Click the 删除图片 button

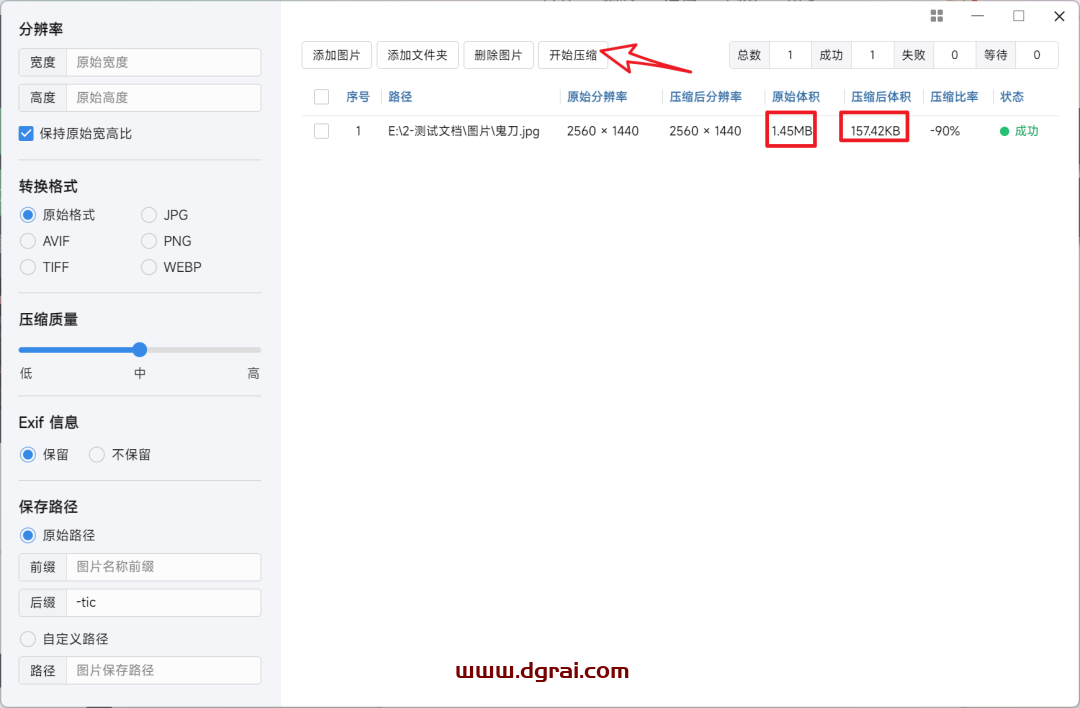point(498,55)
